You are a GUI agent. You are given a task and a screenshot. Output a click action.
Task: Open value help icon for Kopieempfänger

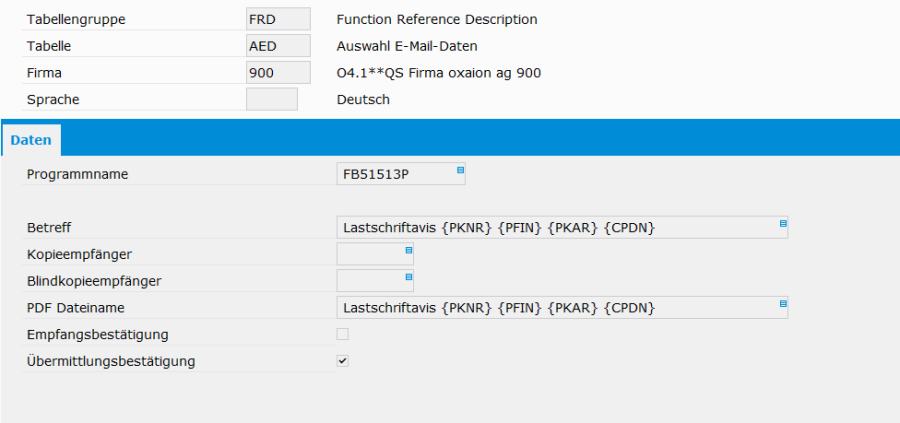pos(409,250)
